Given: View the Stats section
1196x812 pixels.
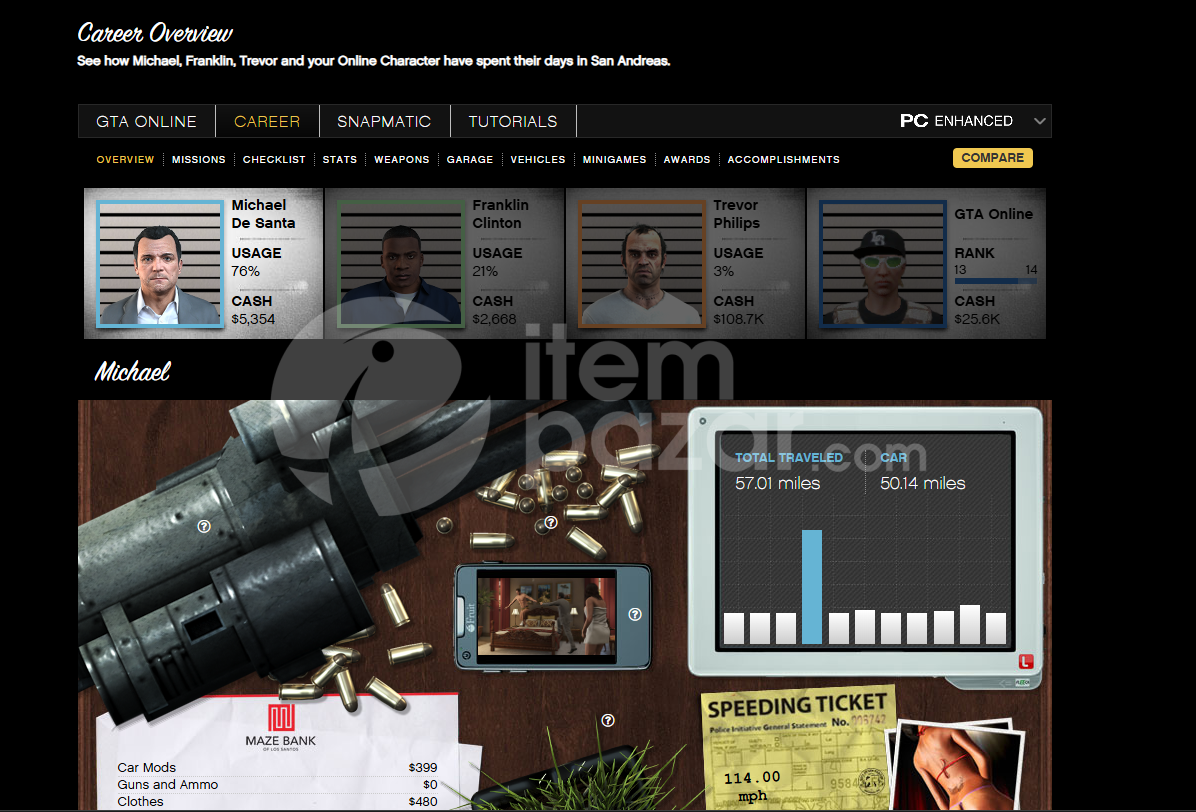Looking at the screenshot, I should (339, 159).
